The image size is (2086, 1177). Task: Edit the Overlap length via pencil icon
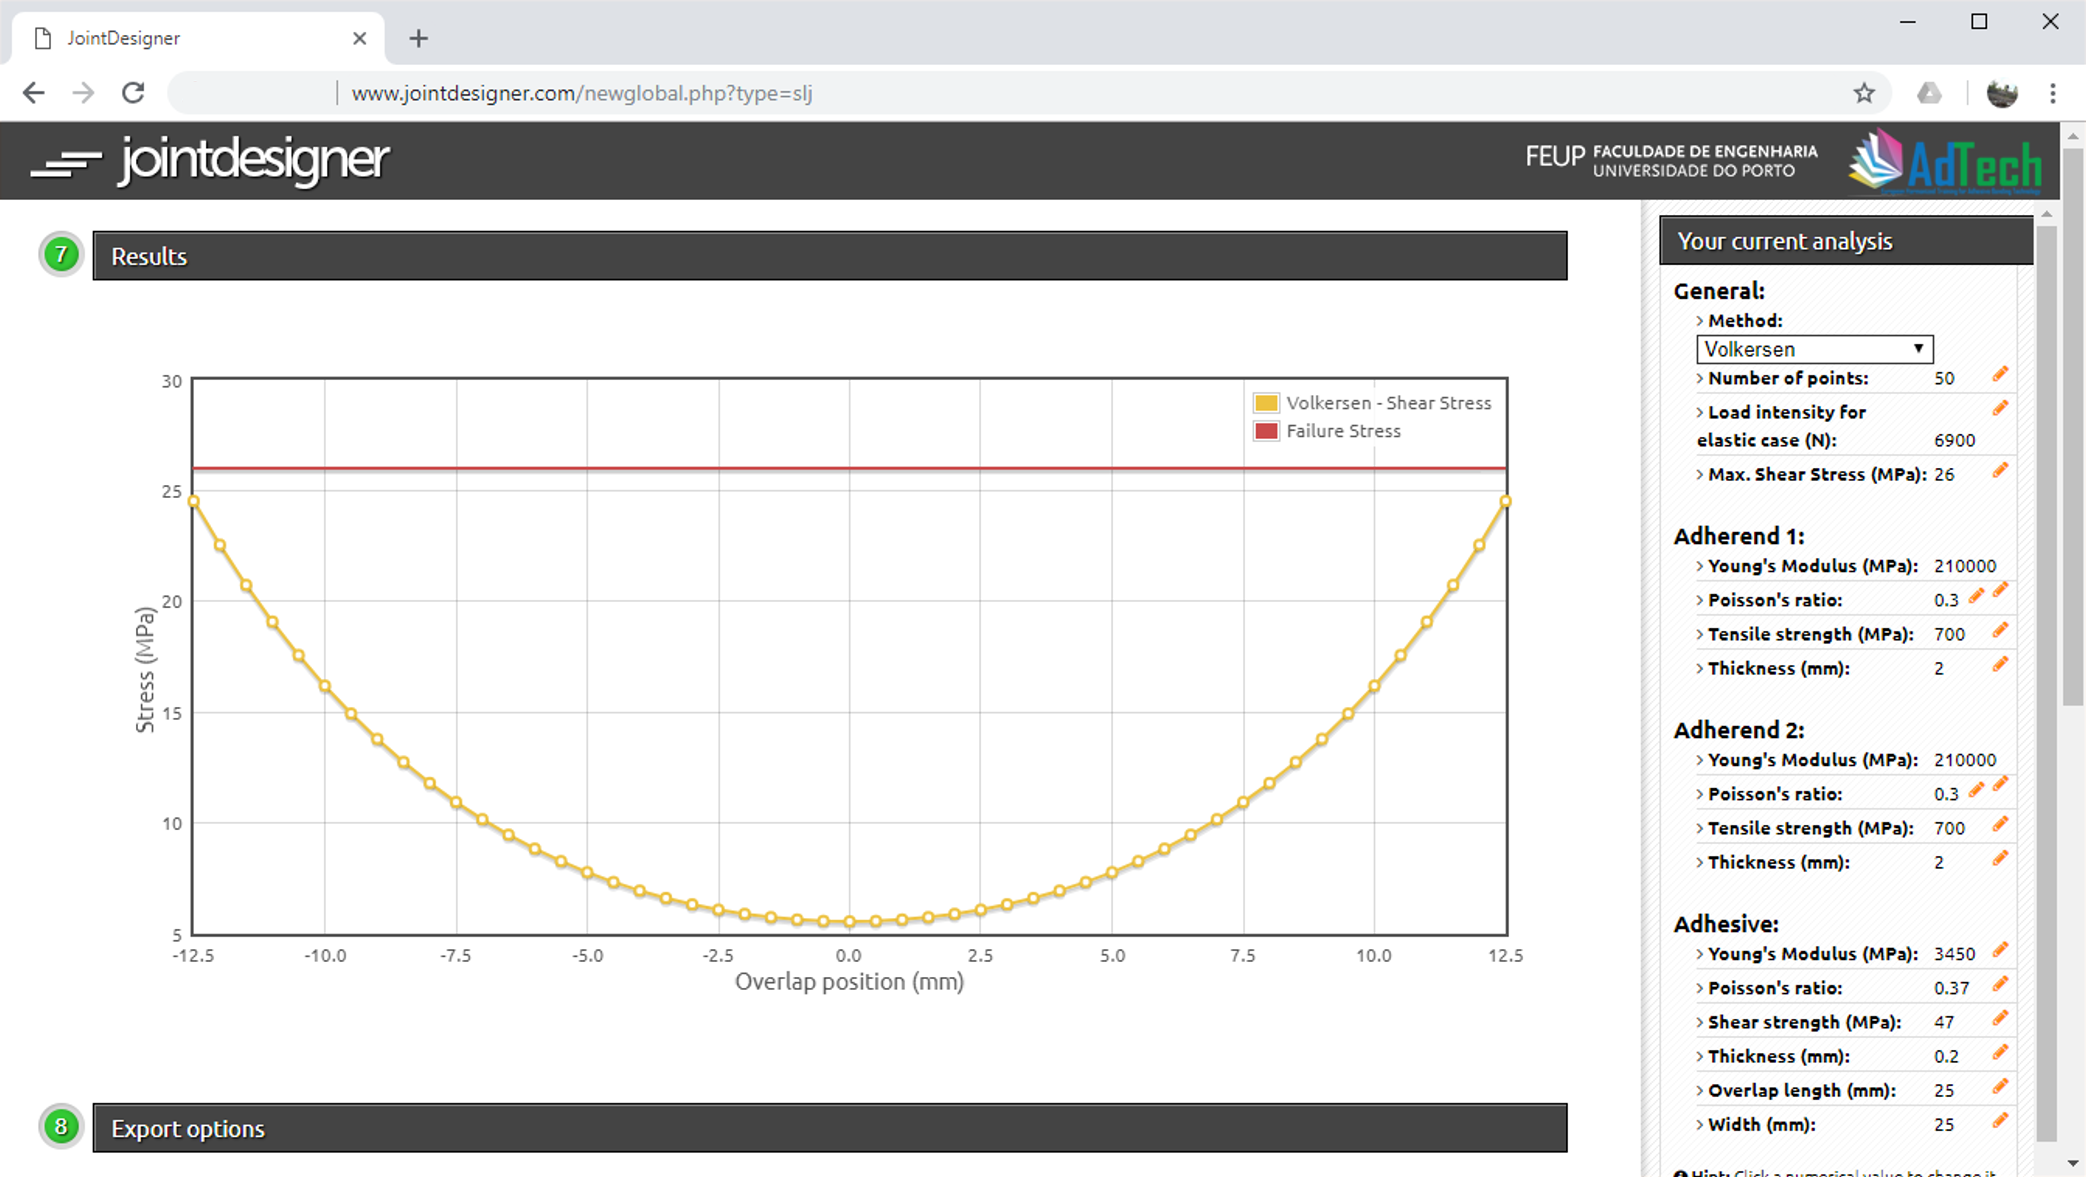pyautogui.click(x=1999, y=1087)
